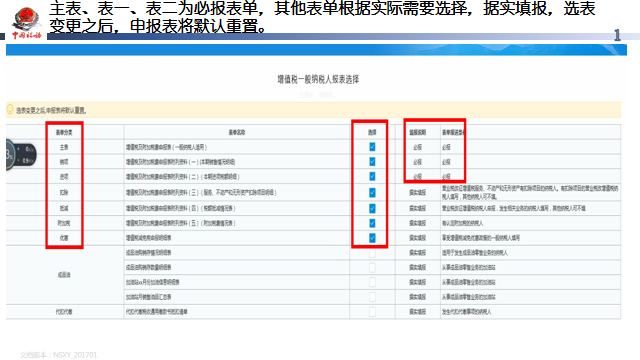Click 发生代扣代缴事项的纳税人 description text

pos(467,311)
